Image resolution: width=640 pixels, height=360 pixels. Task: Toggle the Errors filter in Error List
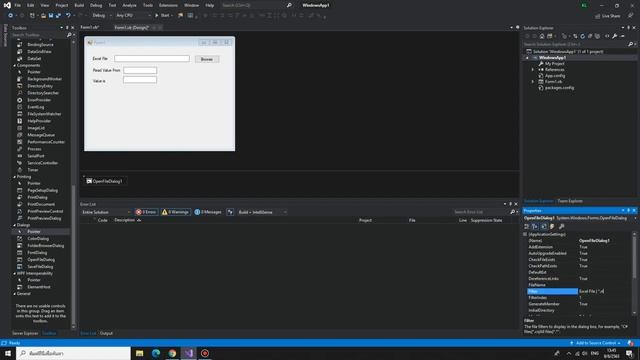point(146,212)
